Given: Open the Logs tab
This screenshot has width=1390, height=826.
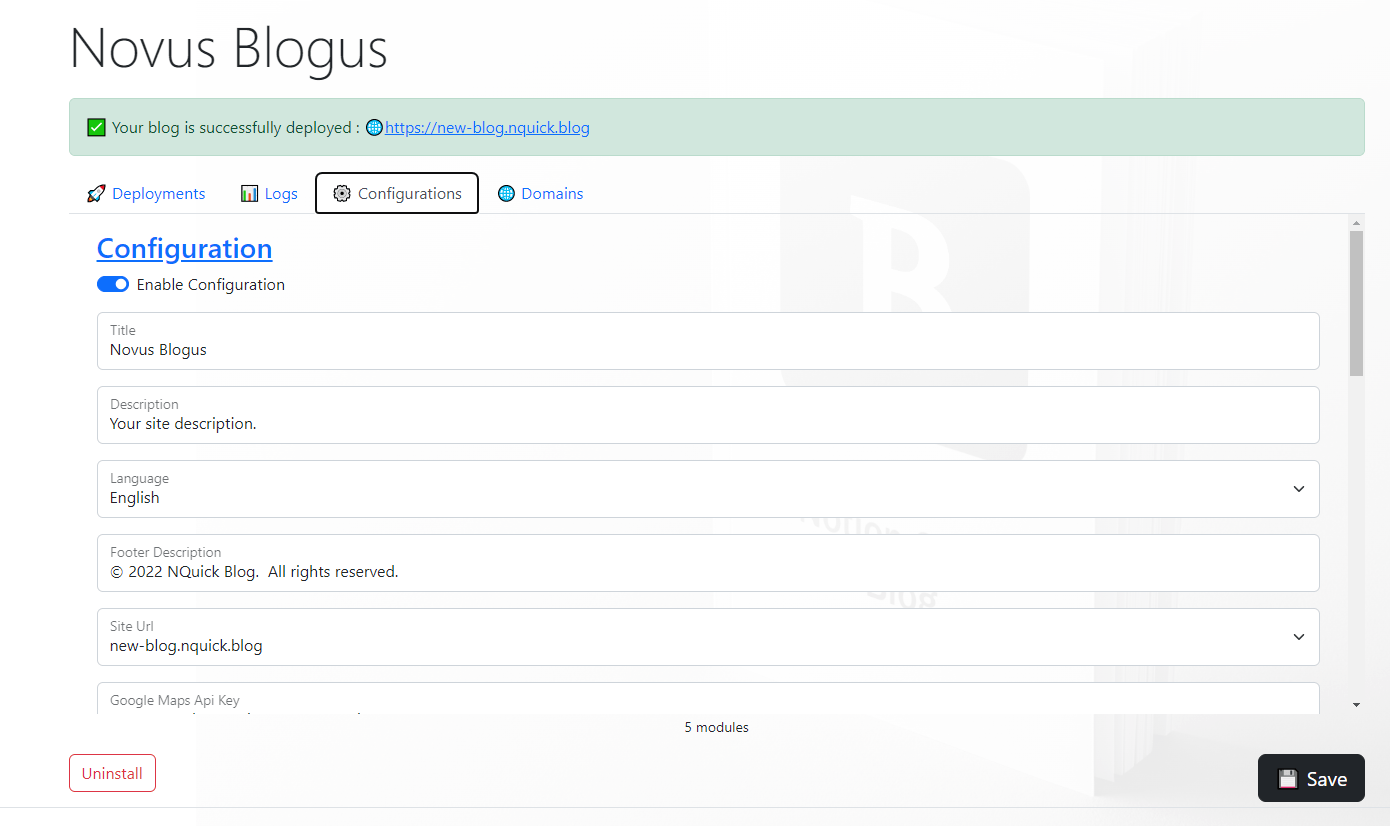Looking at the screenshot, I should coord(281,194).
